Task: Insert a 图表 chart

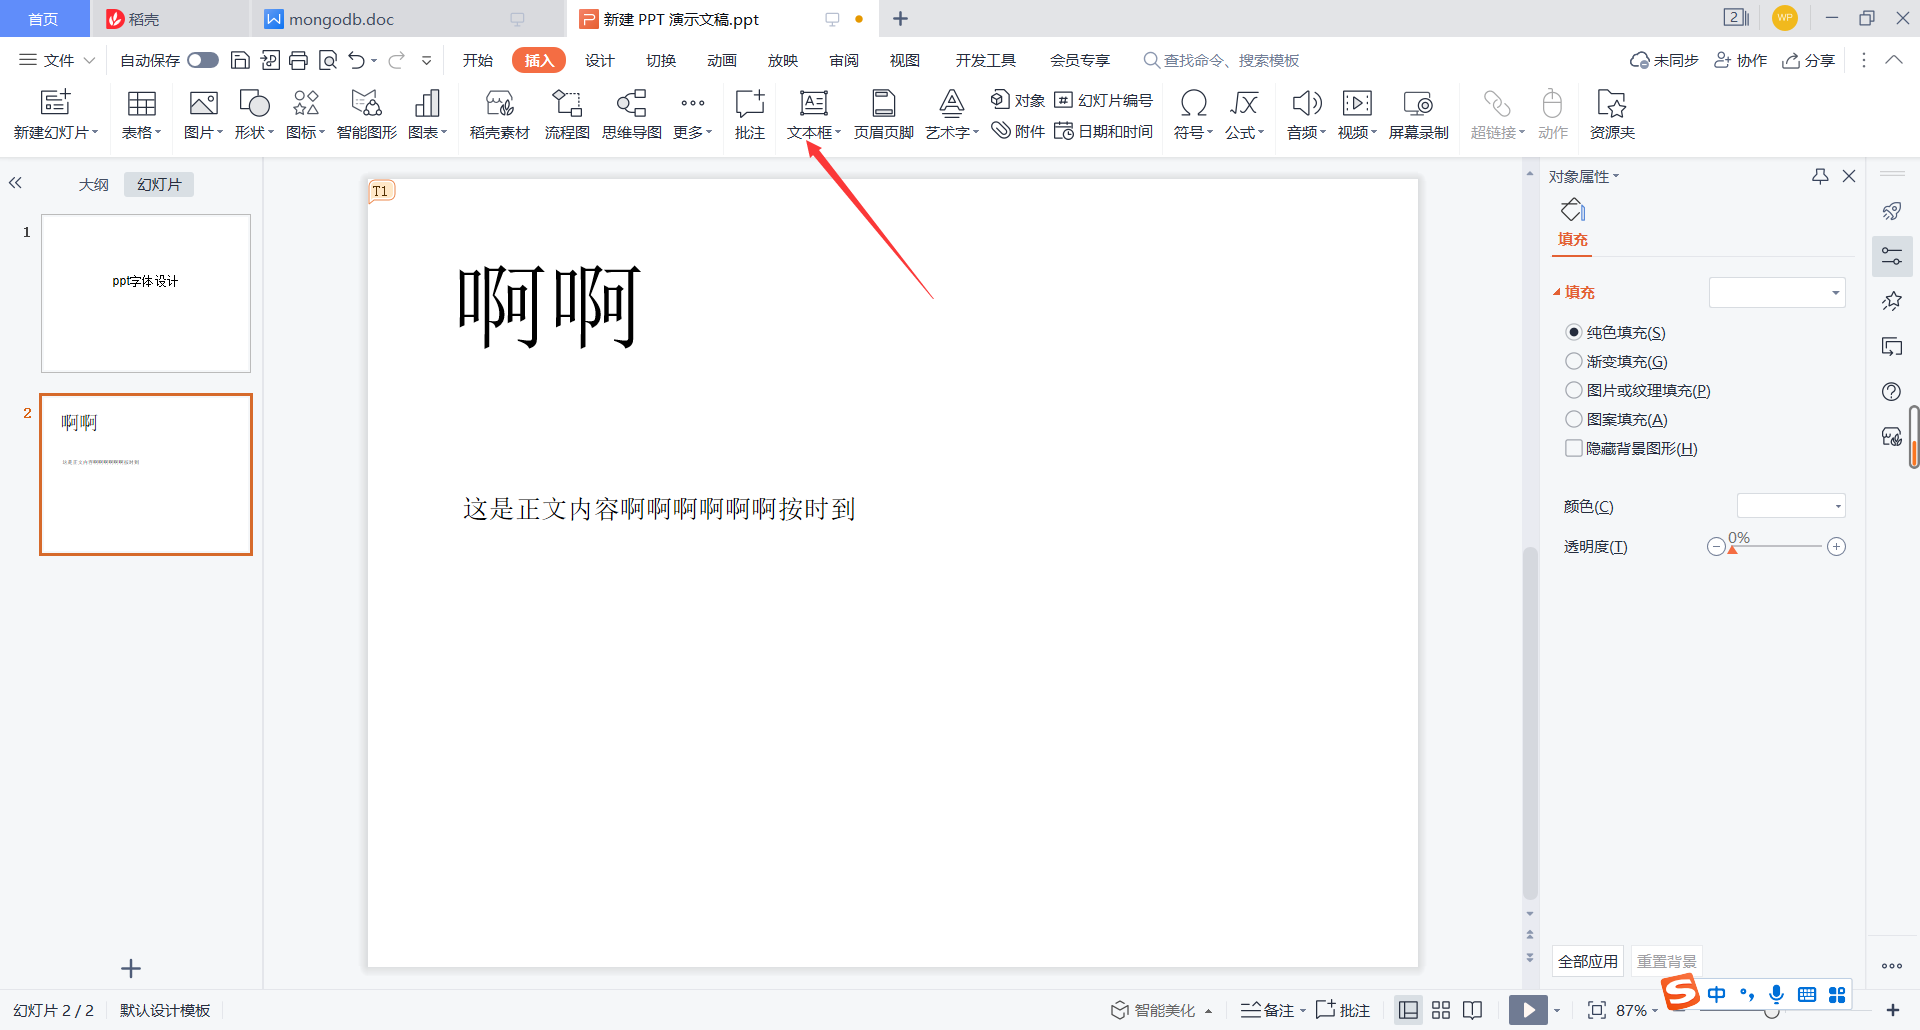Action: pyautogui.click(x=427, y=114)
